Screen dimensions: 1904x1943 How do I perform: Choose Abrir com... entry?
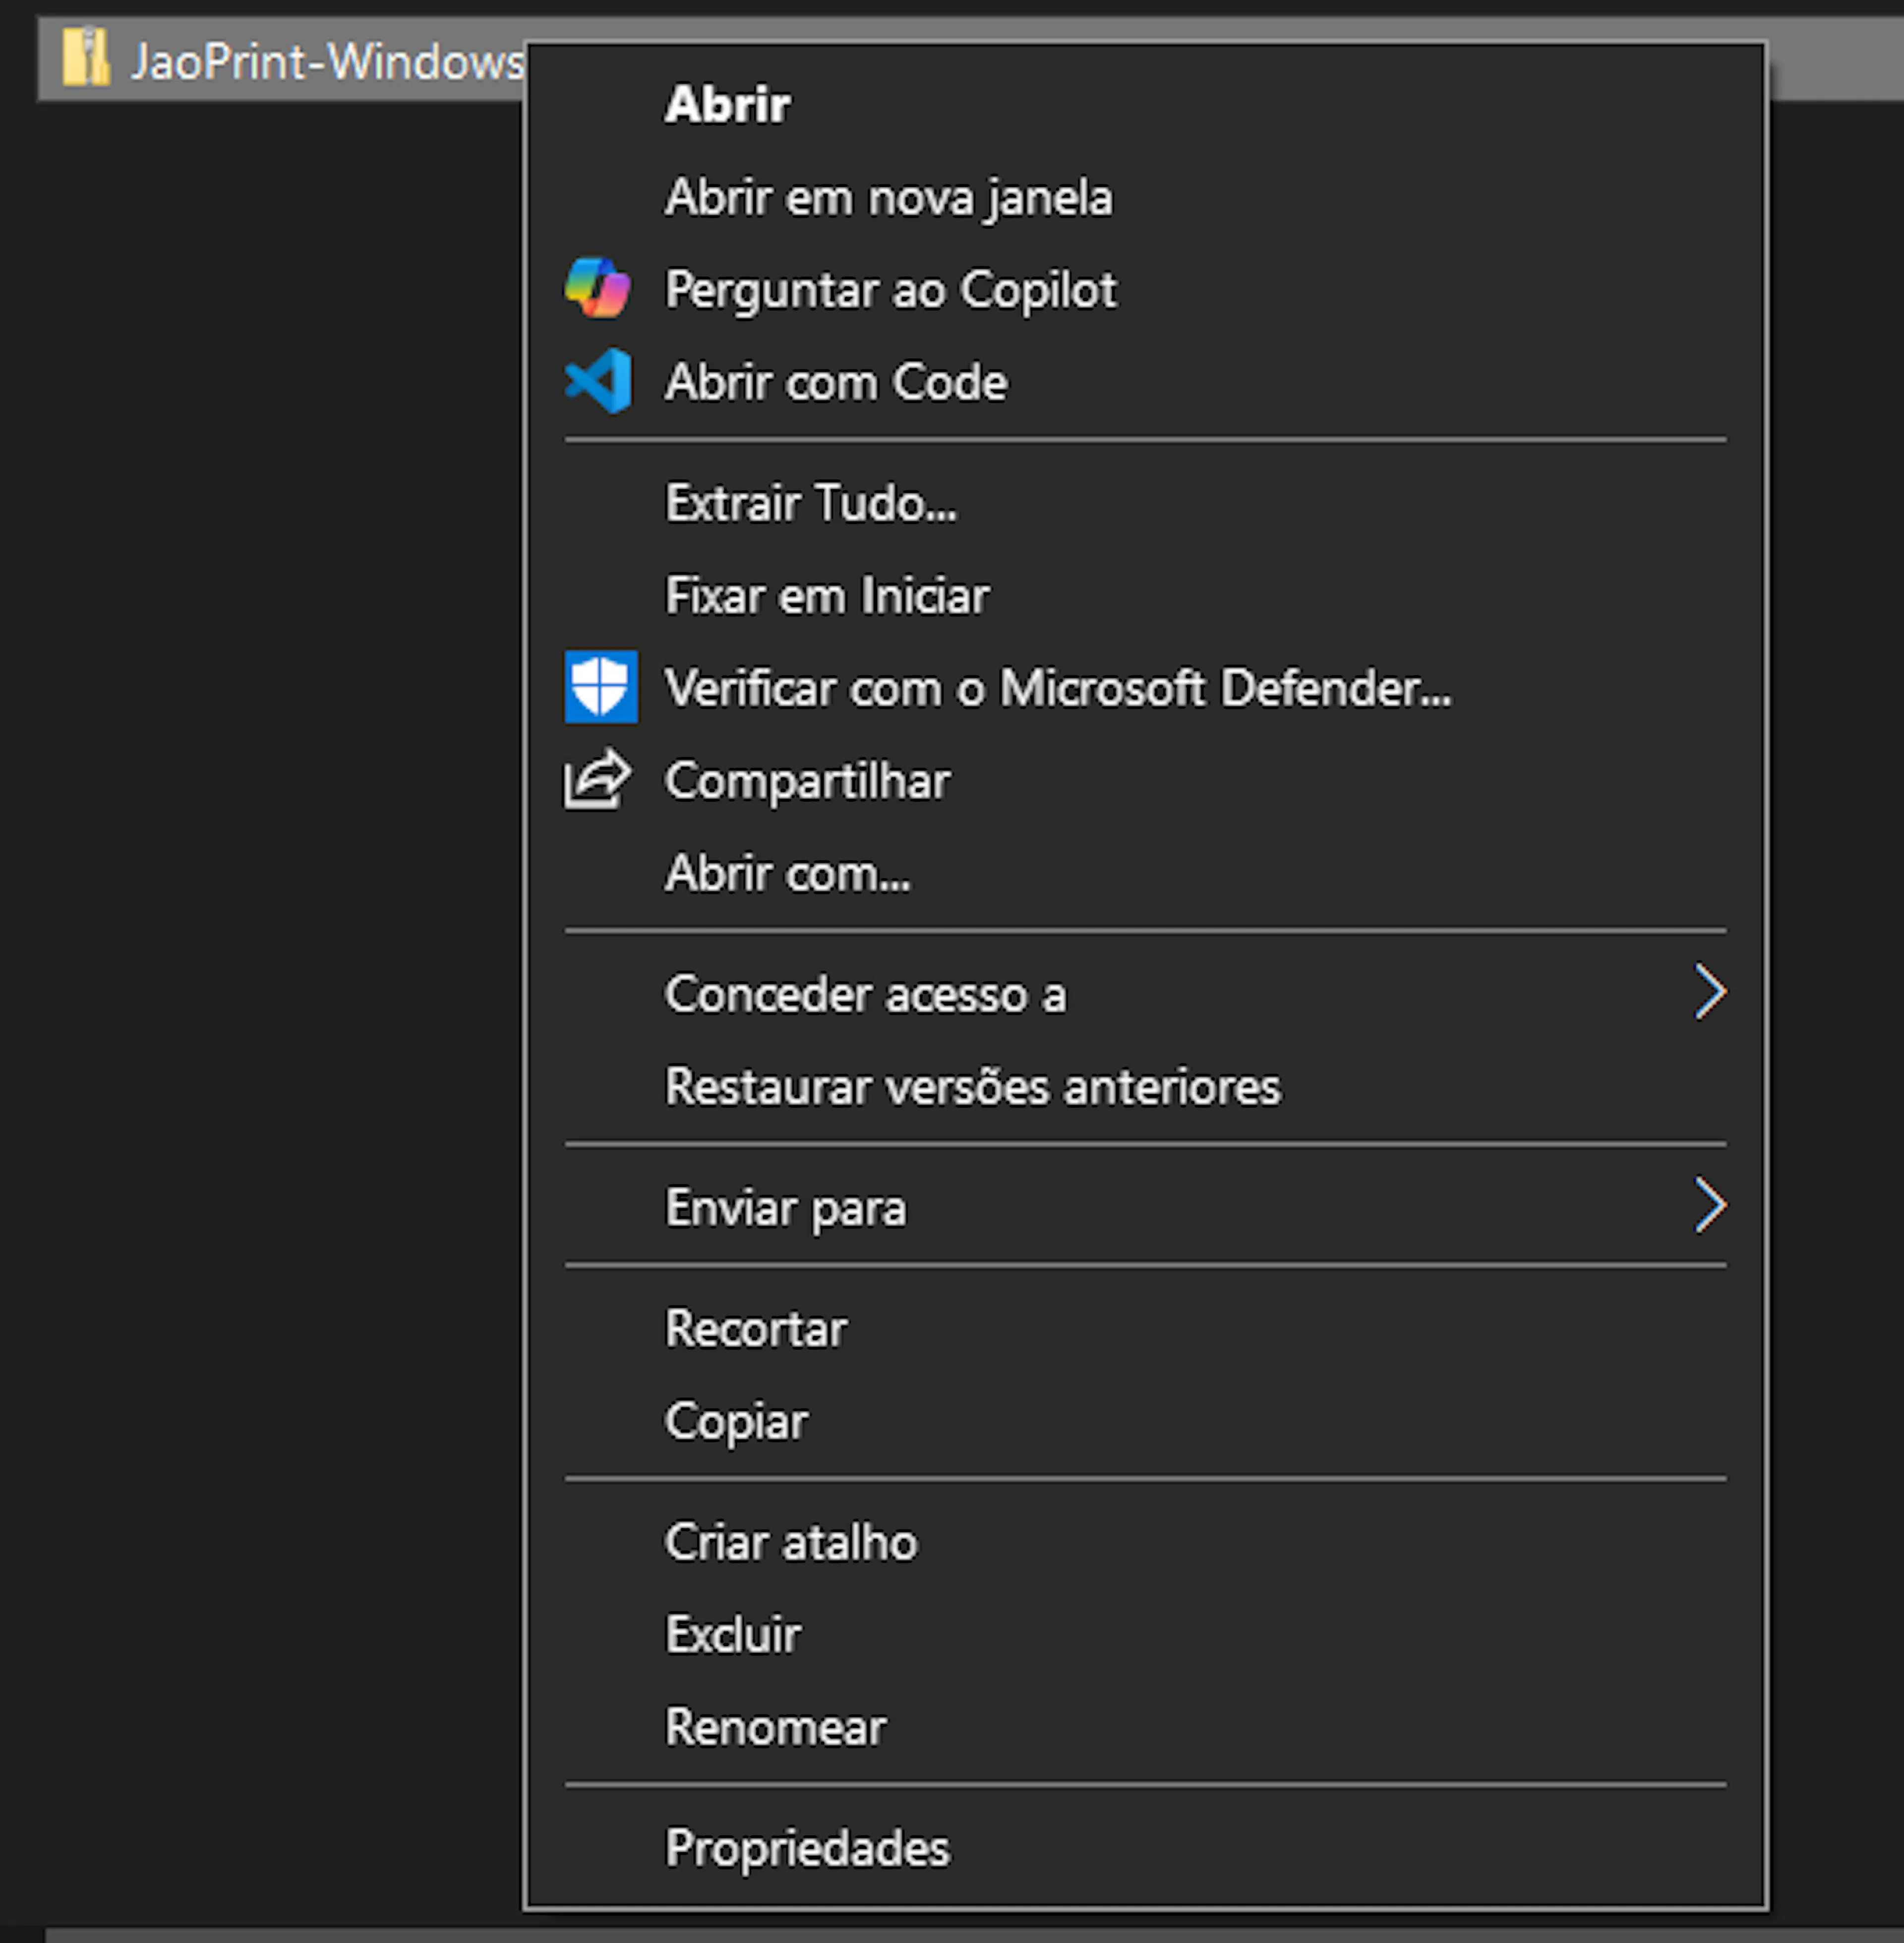pos(1145,873)
